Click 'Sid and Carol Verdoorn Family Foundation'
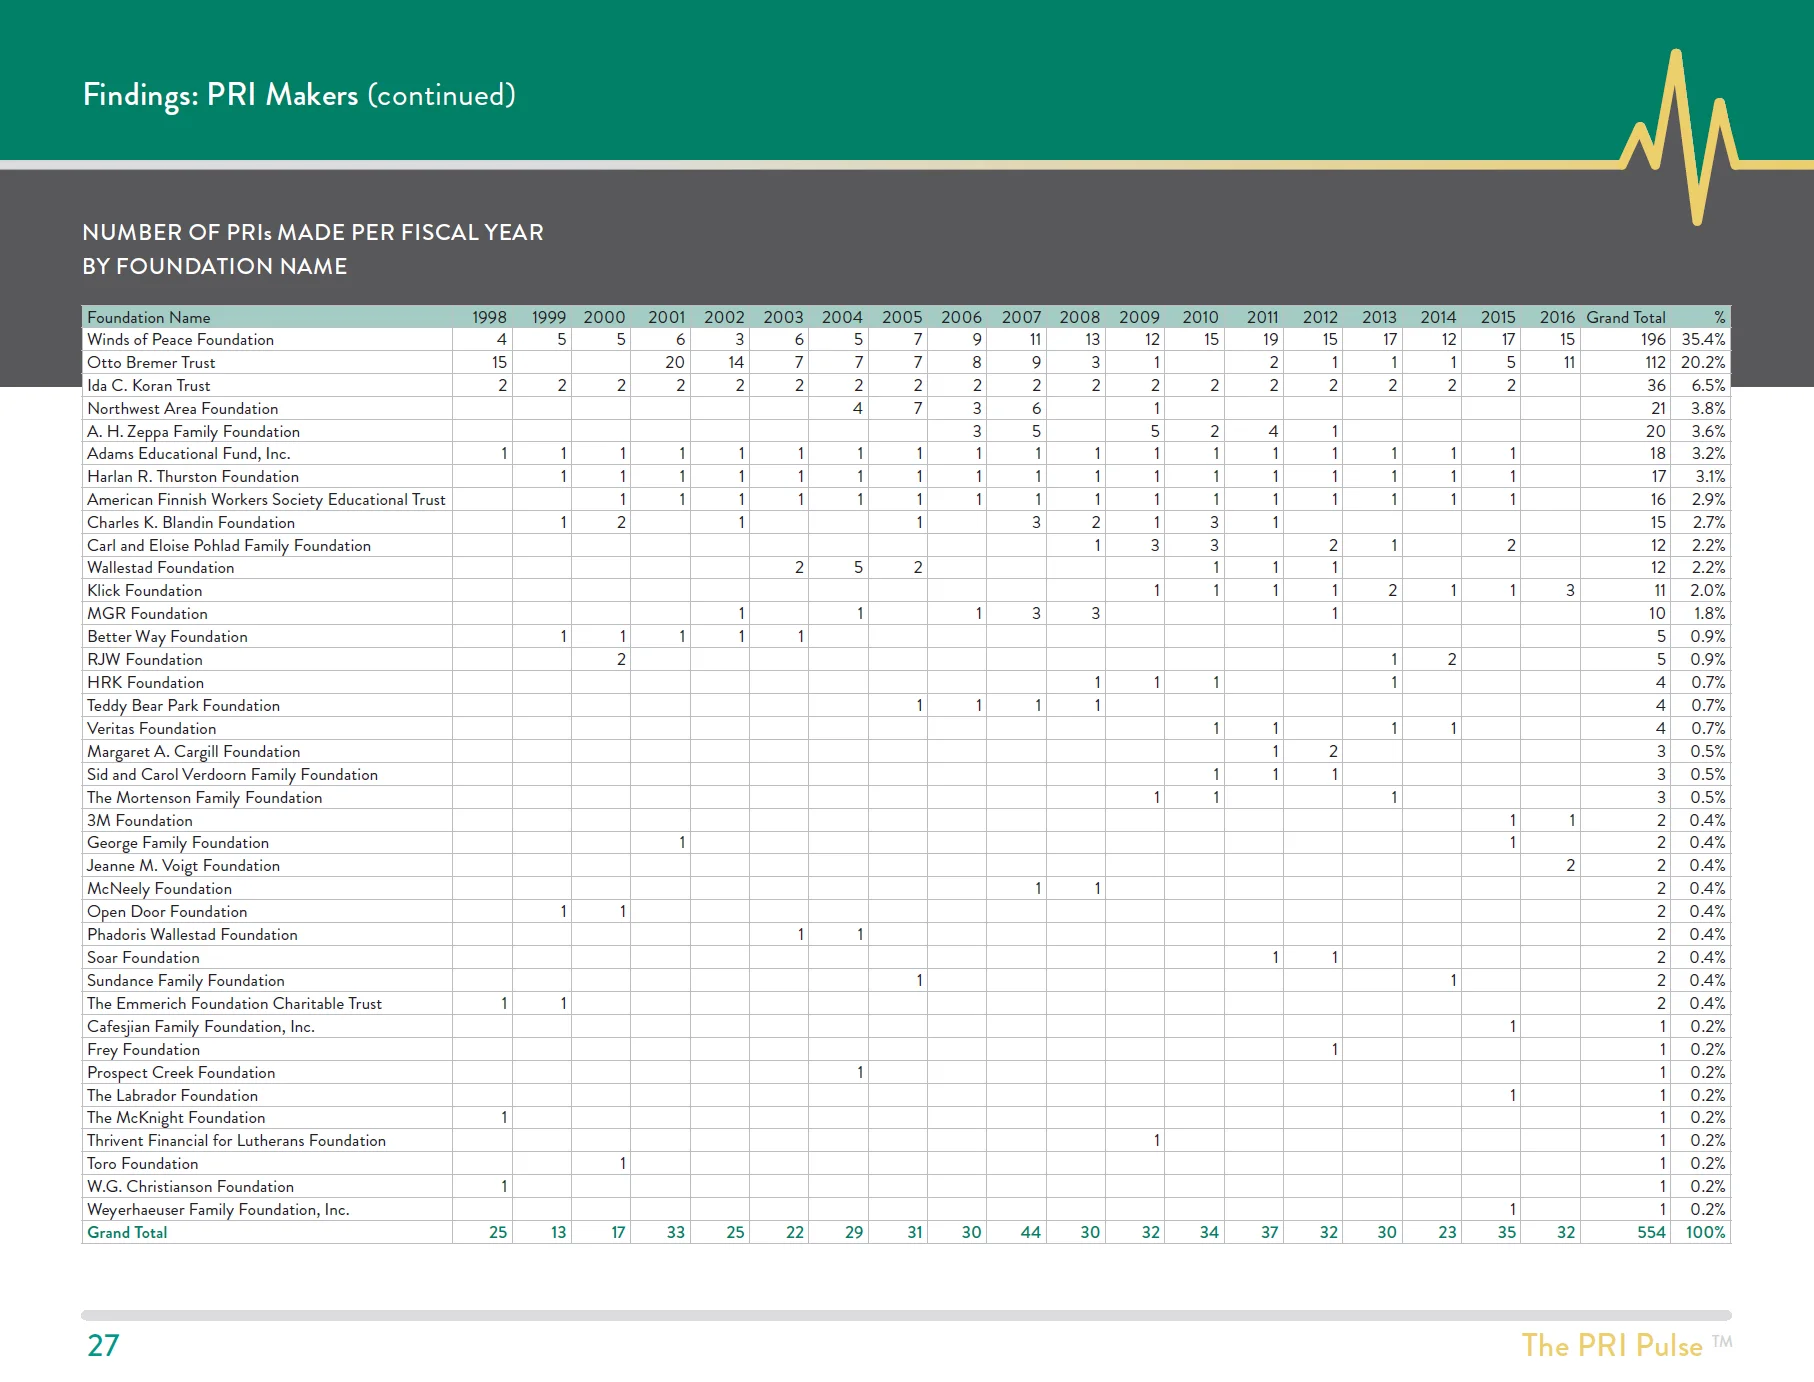The image size is (1814, 1382). point(232,775)
